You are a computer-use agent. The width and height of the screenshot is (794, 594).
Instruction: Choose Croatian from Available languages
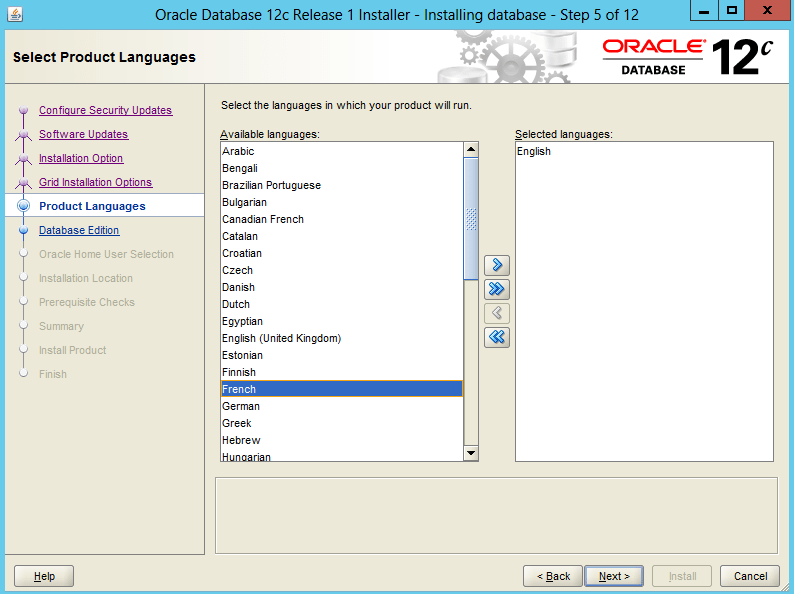point(342,253)
